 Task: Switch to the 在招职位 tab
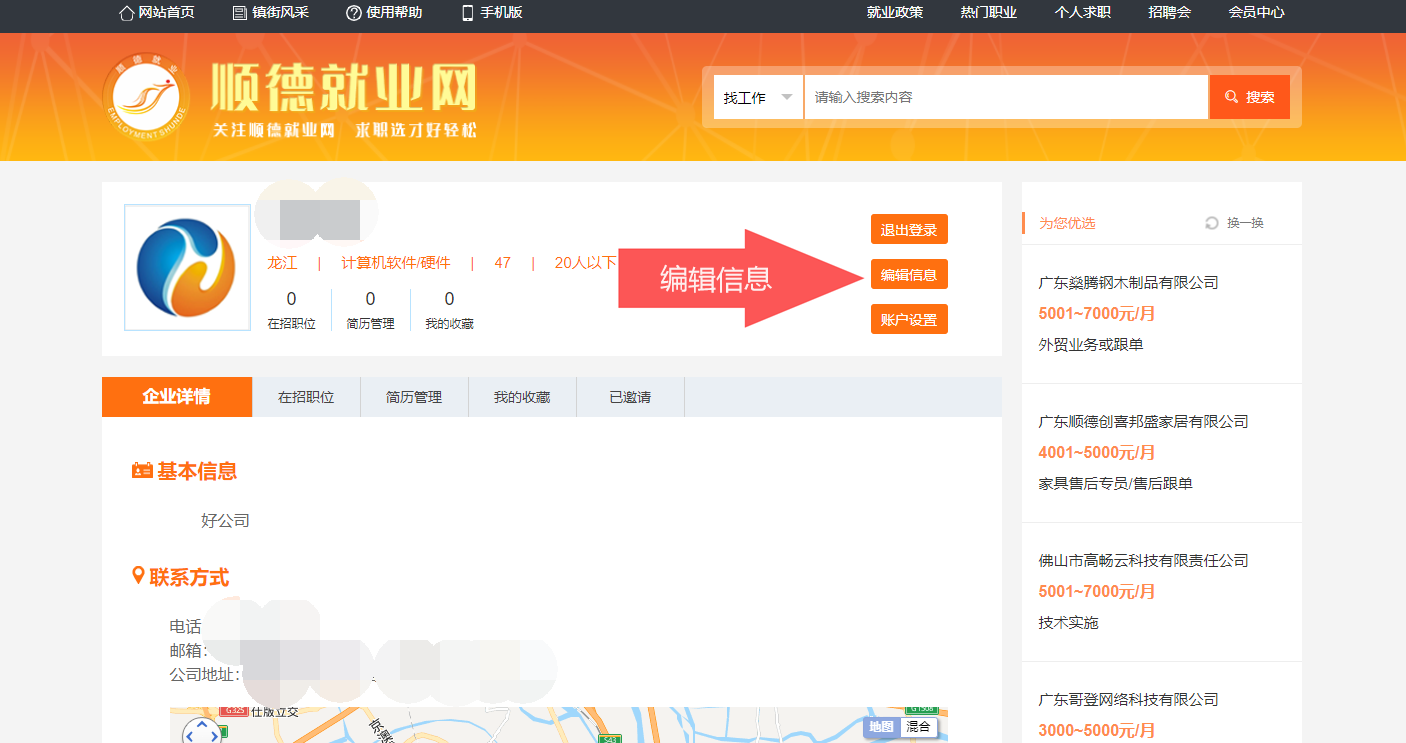click(306, 397)
